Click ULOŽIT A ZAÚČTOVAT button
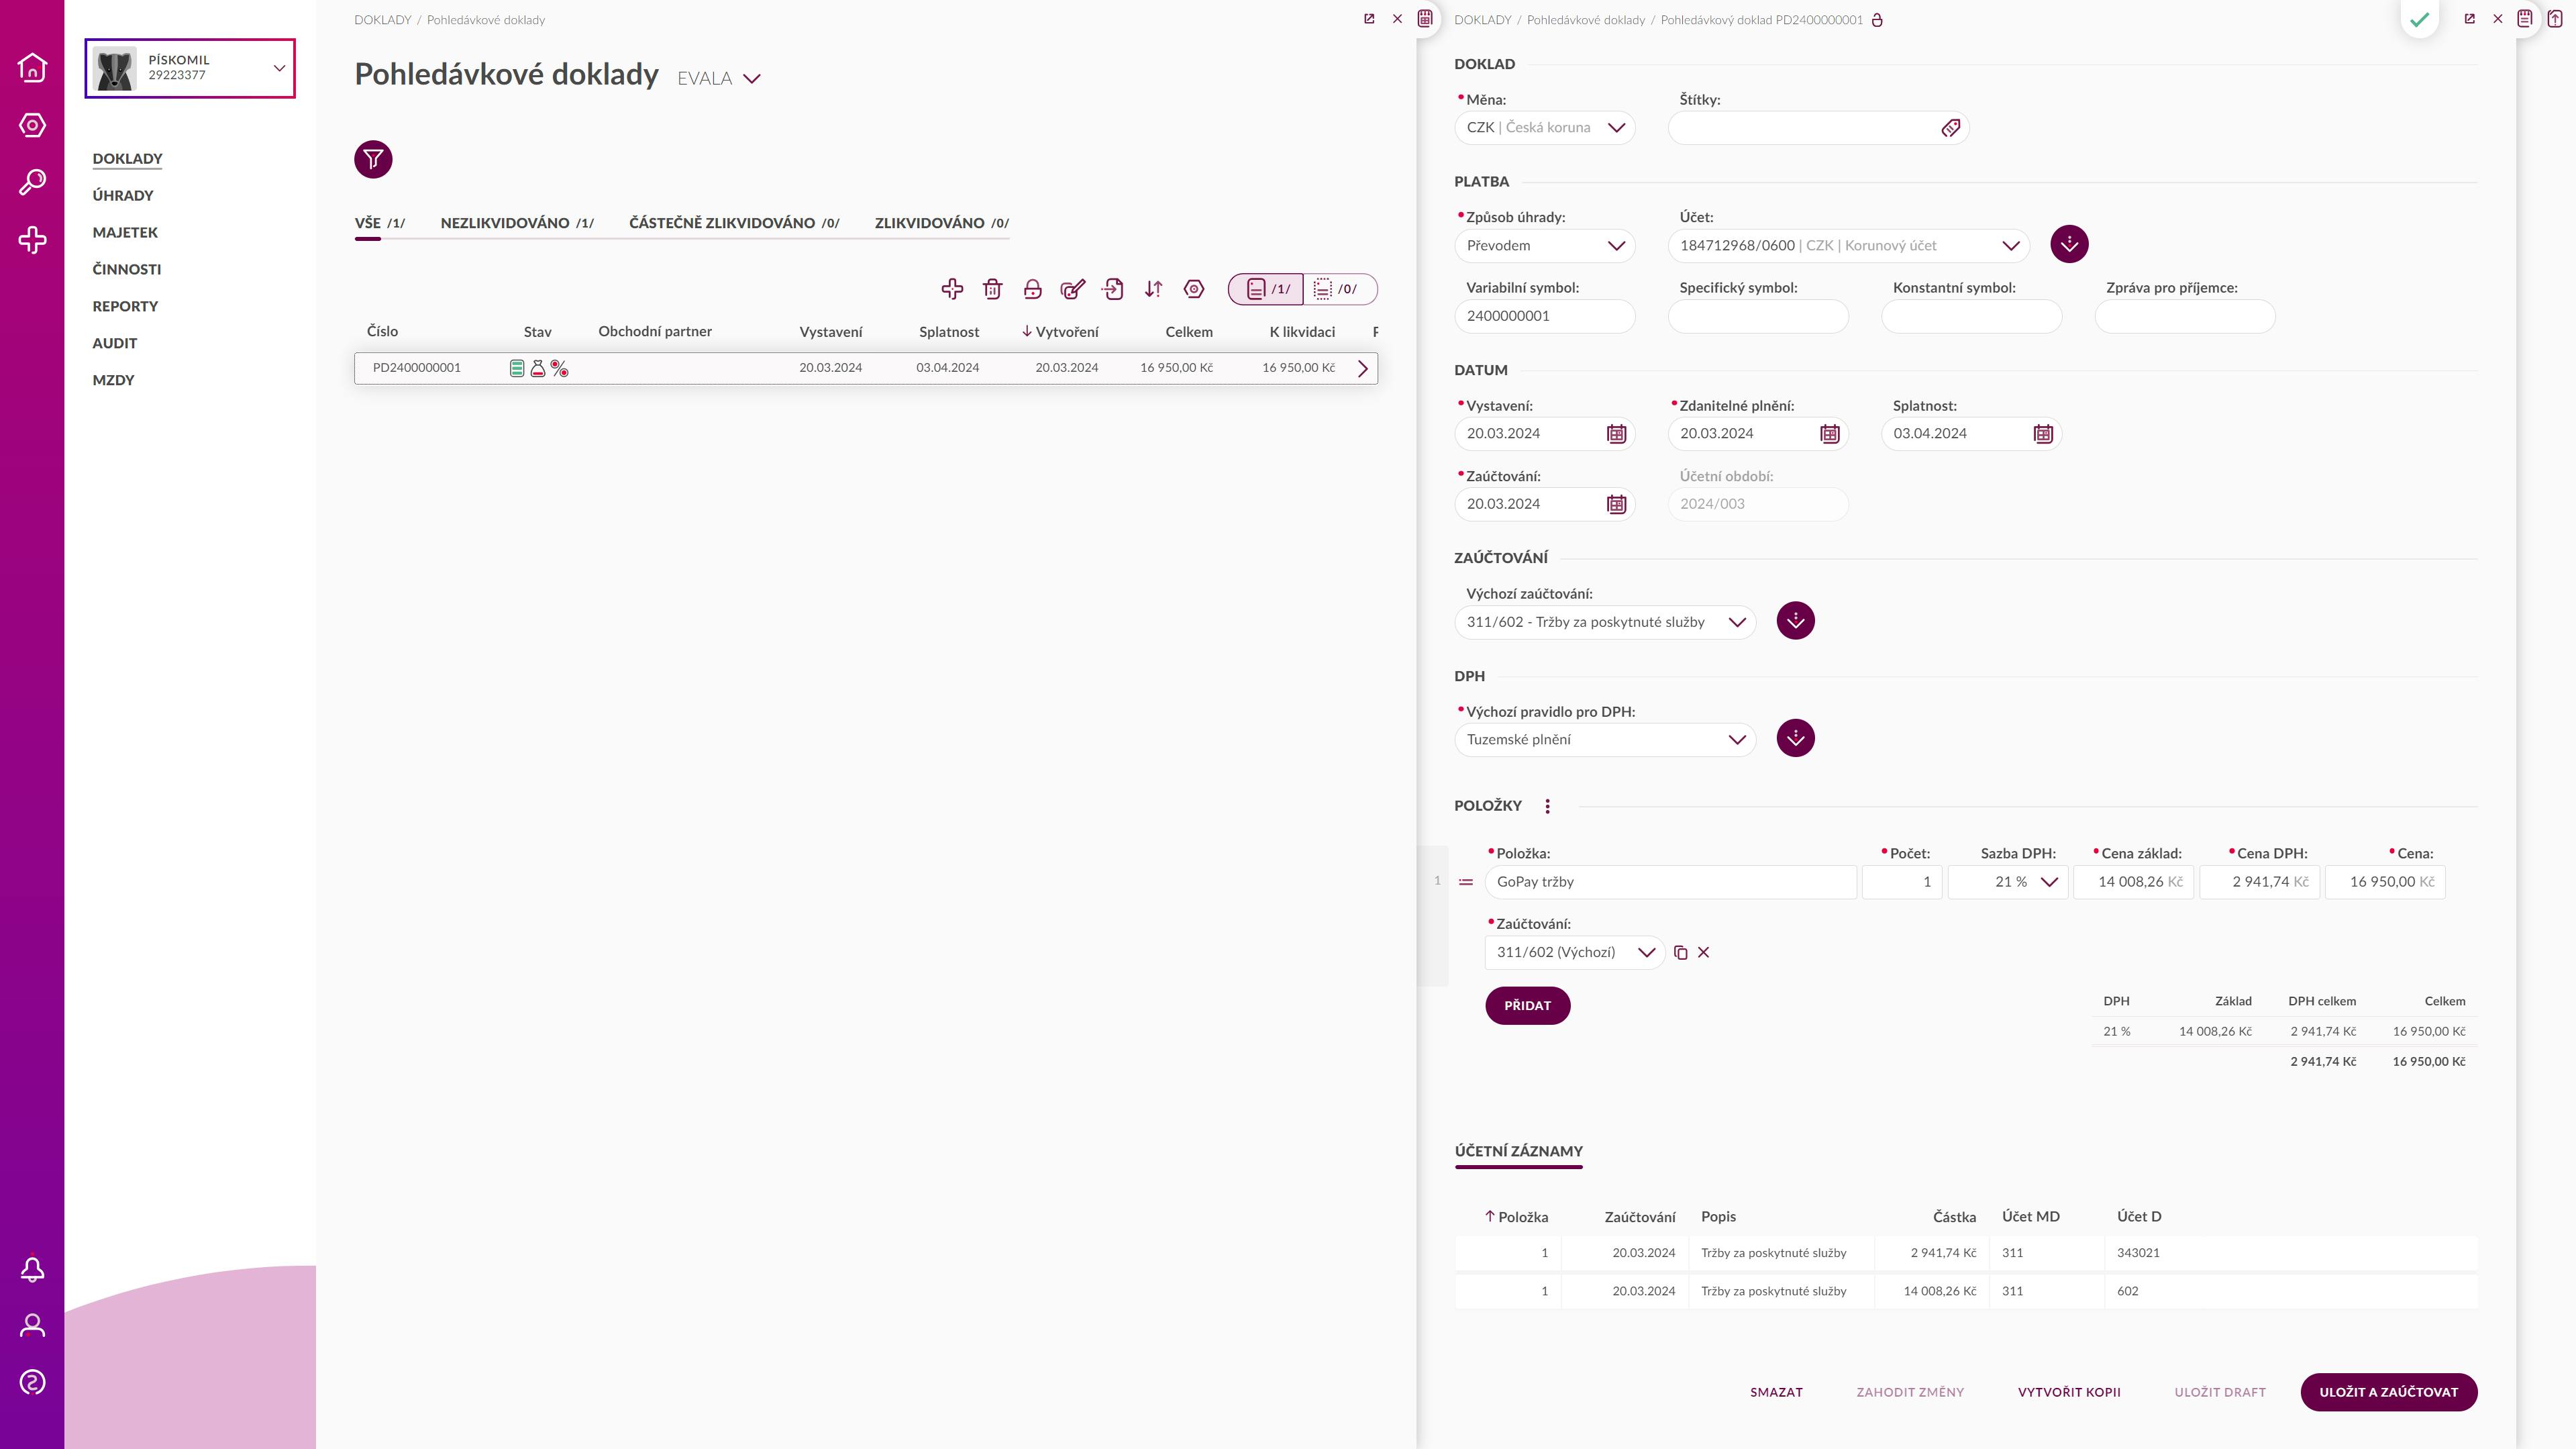The height and width of the screenshot is (1449, 2576). coord(2389,1392)
